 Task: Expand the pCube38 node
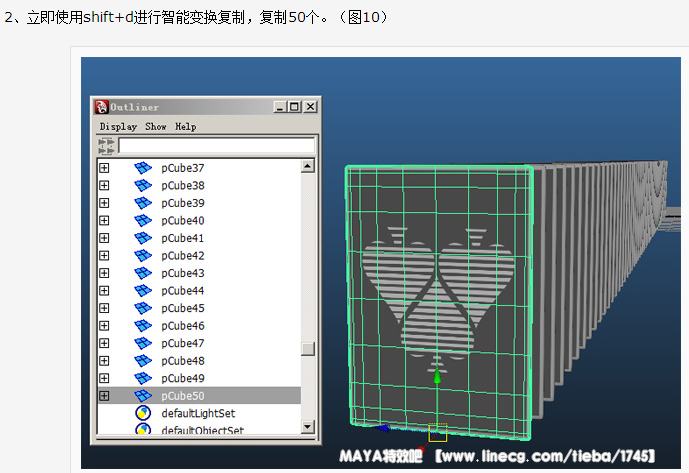pyautogui.click(x=104, y=186)
